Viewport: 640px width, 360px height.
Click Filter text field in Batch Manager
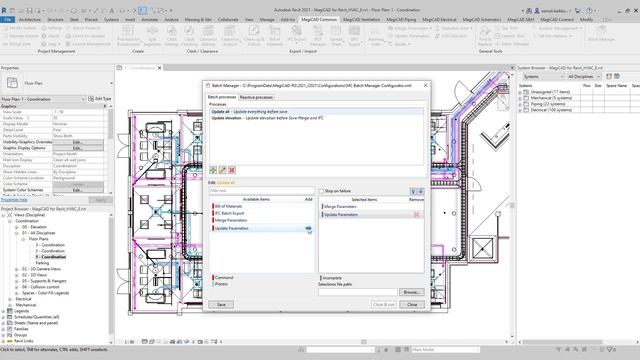click(262, 191)
